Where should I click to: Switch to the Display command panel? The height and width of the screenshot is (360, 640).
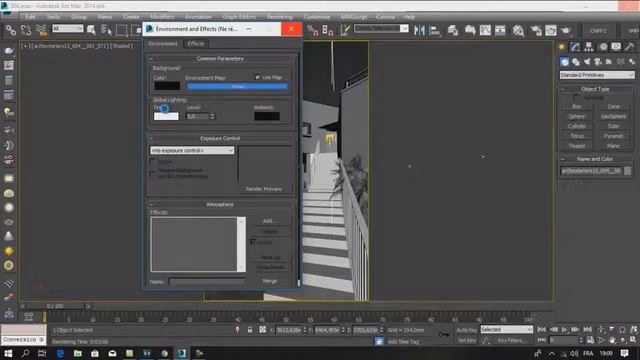click(x=616, y=47)
